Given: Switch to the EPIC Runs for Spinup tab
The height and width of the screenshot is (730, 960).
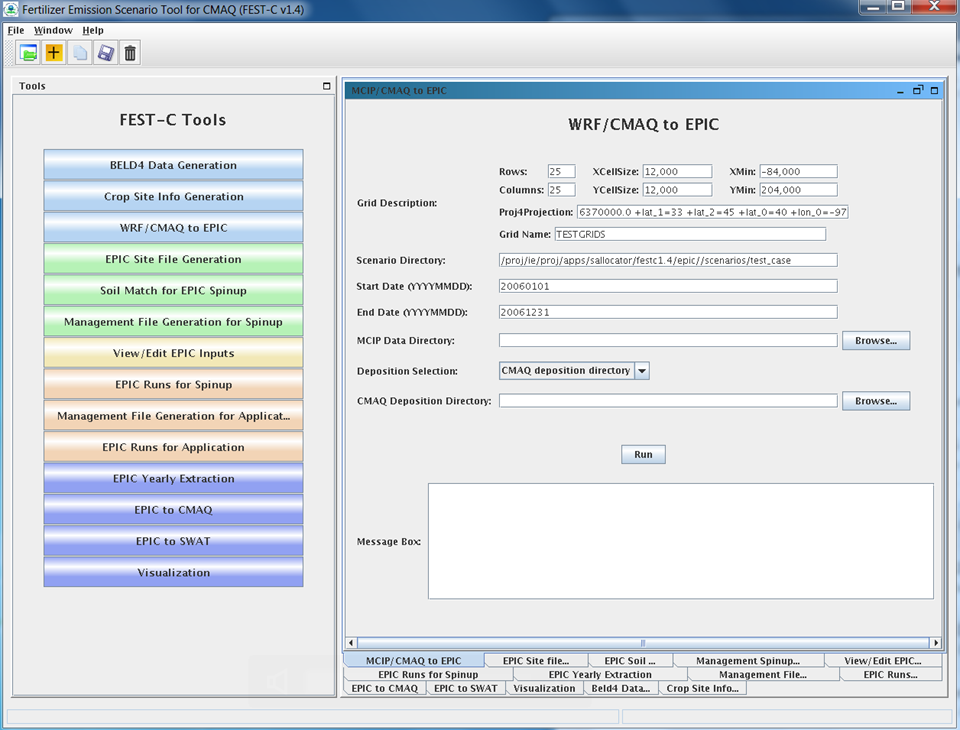Looking at the screenshot, I should (x=428, y=674).
